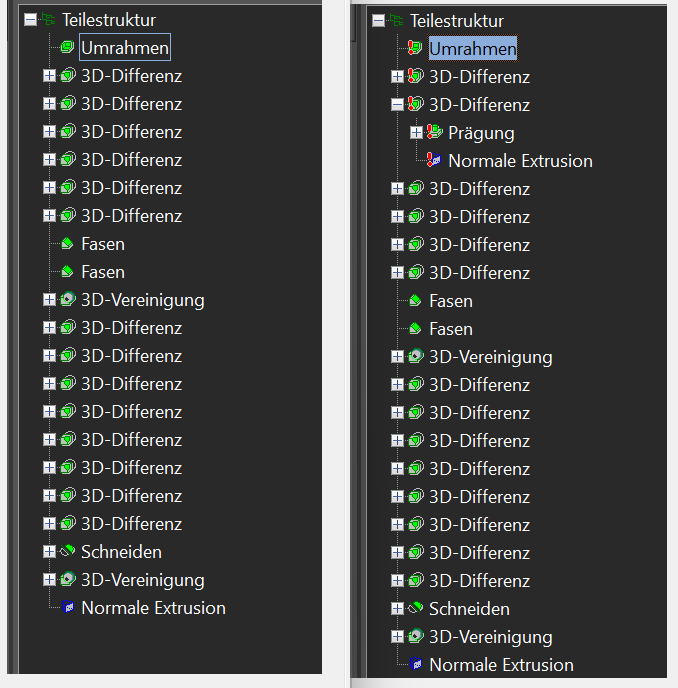The height and width of the screenshot is (688, 678).
Task: Click icon of 3D-Differenz above Schneiden, right tree
Action: (416, 580)
